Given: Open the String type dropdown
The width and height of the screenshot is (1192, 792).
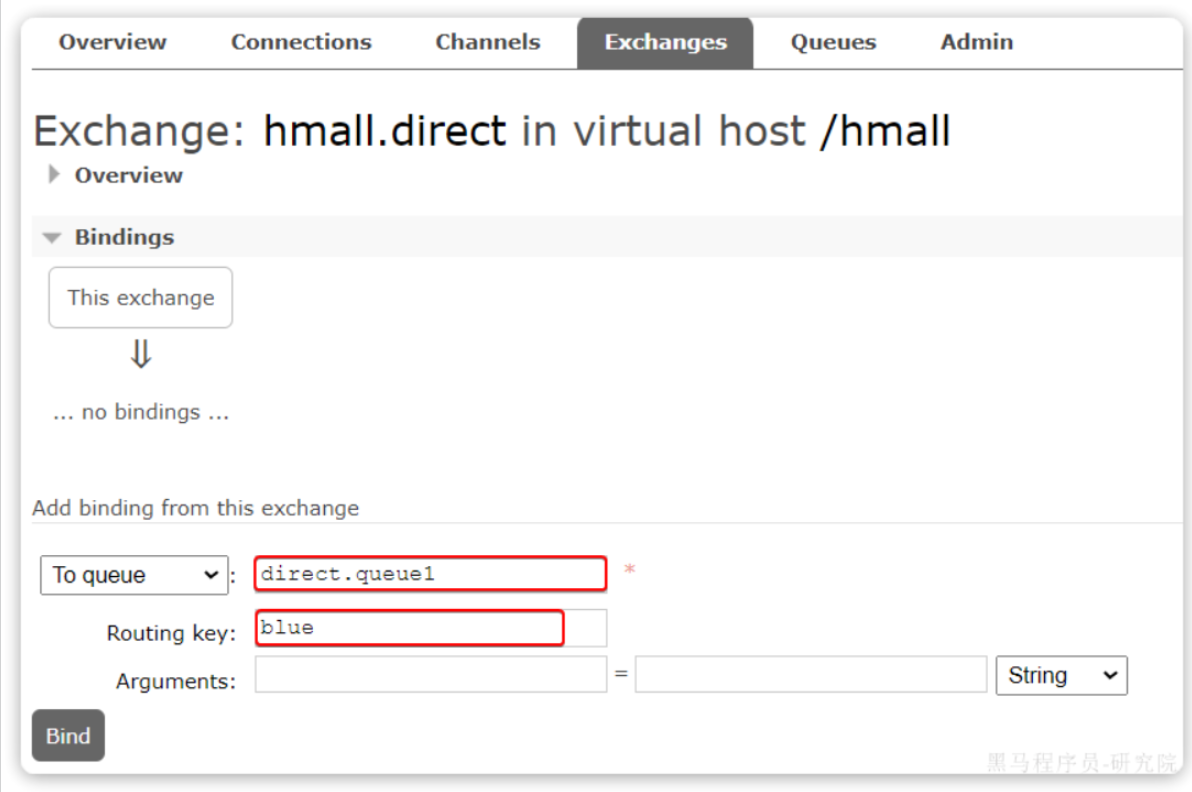Looking at the screenshot, I should [1061, 675].
